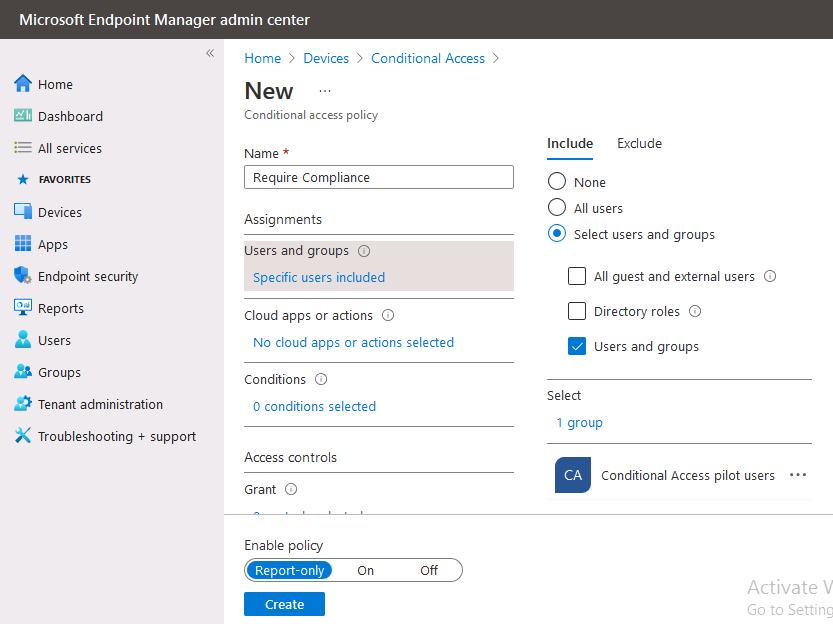
Task: Click the Home house icon in sidebar
Action: [23, 84]
